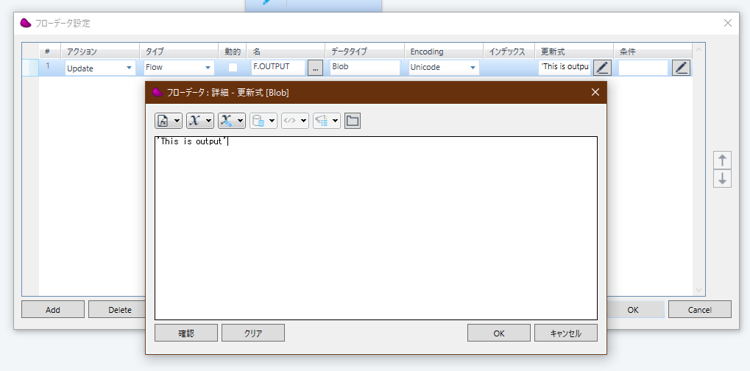Open the folder browse toolbar icon

353,121
